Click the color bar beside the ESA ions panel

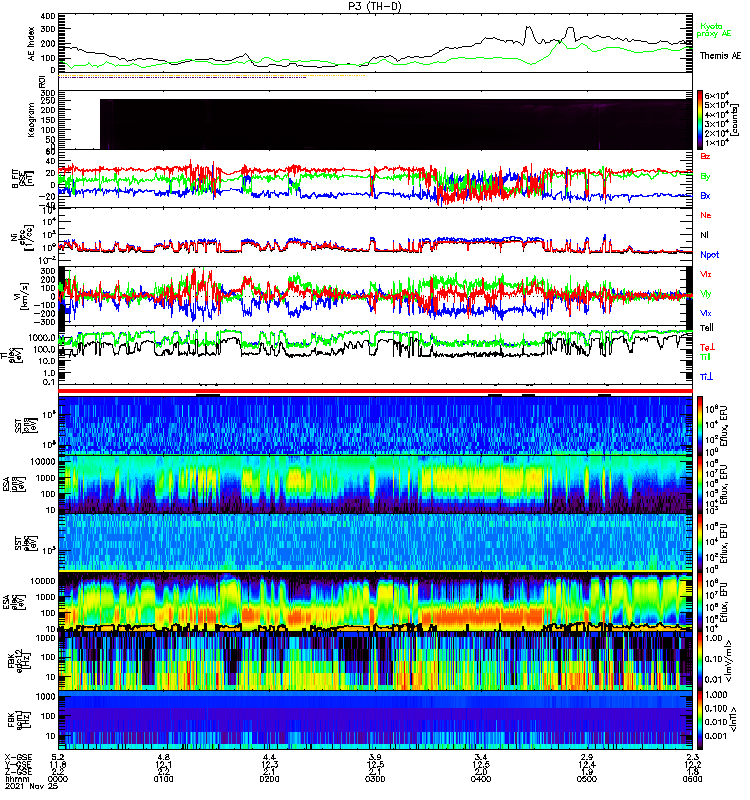pyautogui.click(x=700, y=485)
